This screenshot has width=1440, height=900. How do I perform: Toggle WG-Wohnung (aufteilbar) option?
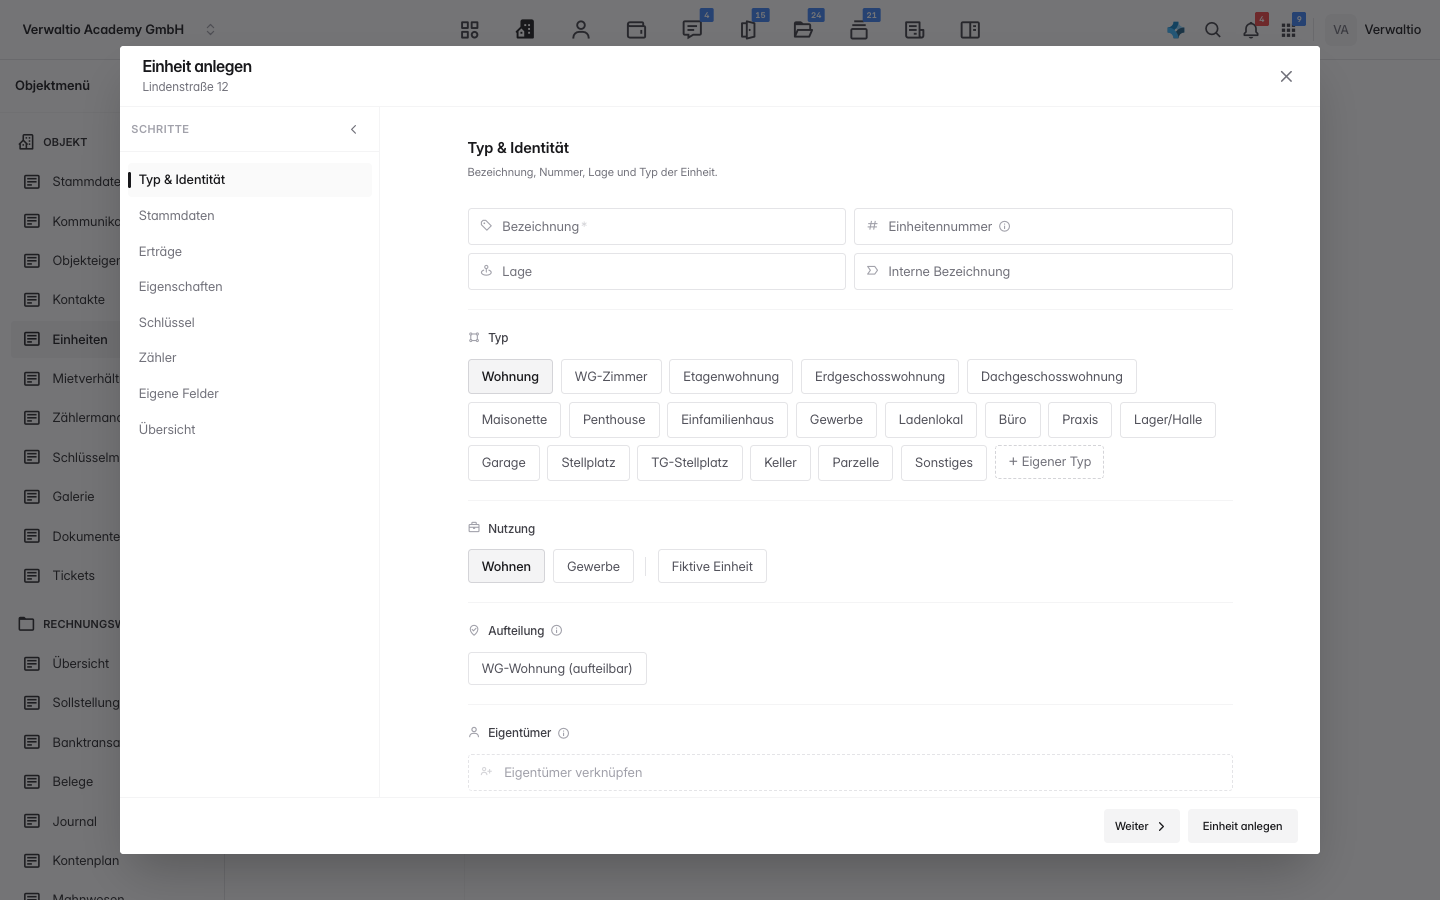(x=557, y=669)
